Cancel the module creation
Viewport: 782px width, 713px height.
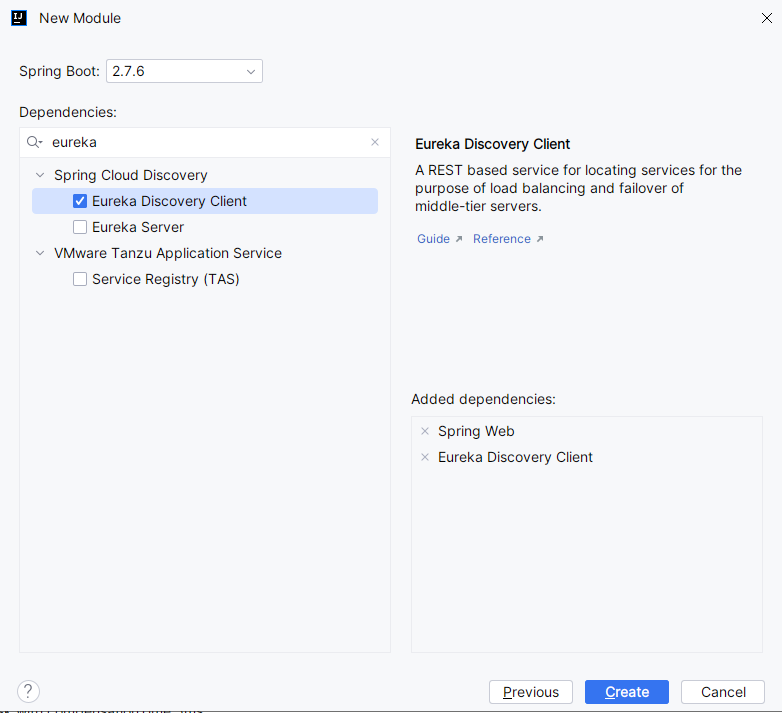(722, 692)
